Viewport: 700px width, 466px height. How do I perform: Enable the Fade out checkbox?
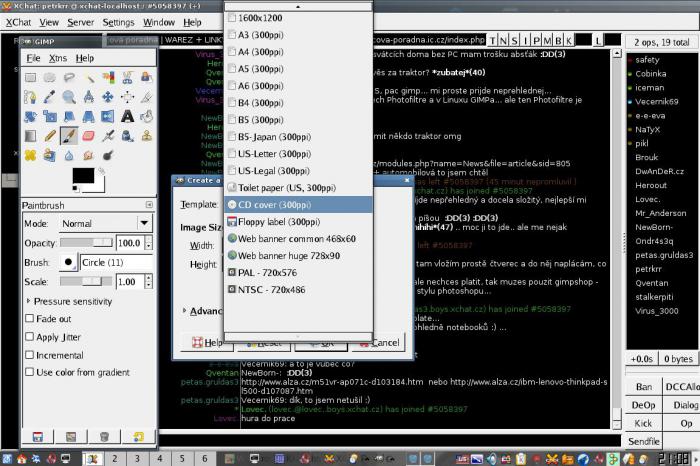(29, 318)
